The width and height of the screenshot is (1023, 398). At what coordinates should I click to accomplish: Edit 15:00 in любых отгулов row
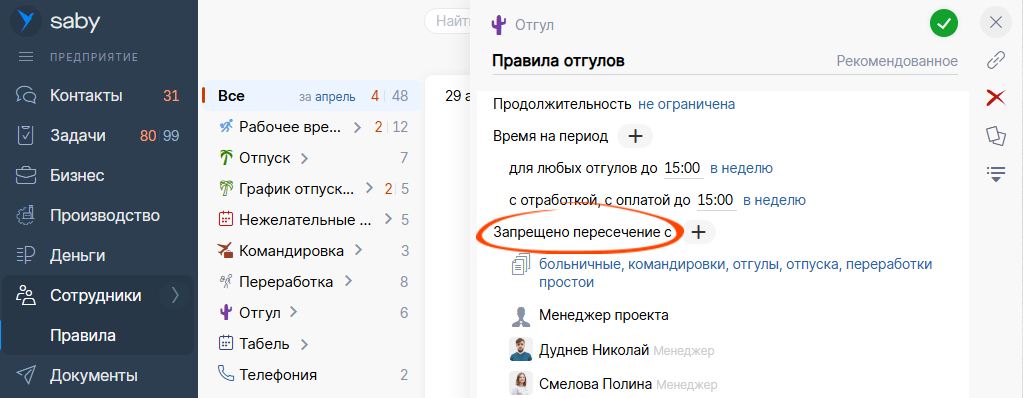click(682, 168)
